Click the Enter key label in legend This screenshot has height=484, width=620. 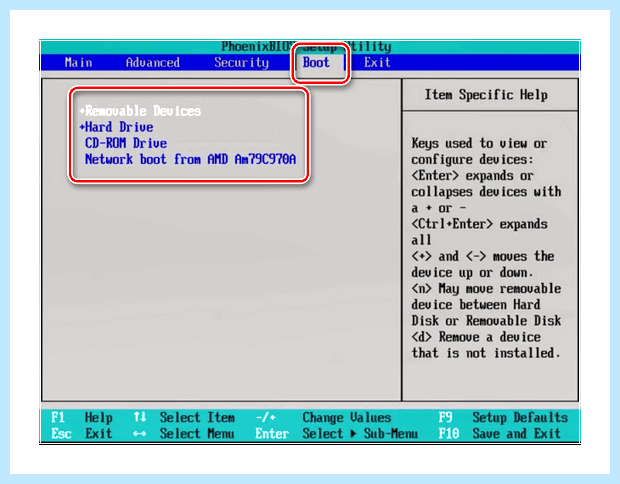[x=272, y=434]
